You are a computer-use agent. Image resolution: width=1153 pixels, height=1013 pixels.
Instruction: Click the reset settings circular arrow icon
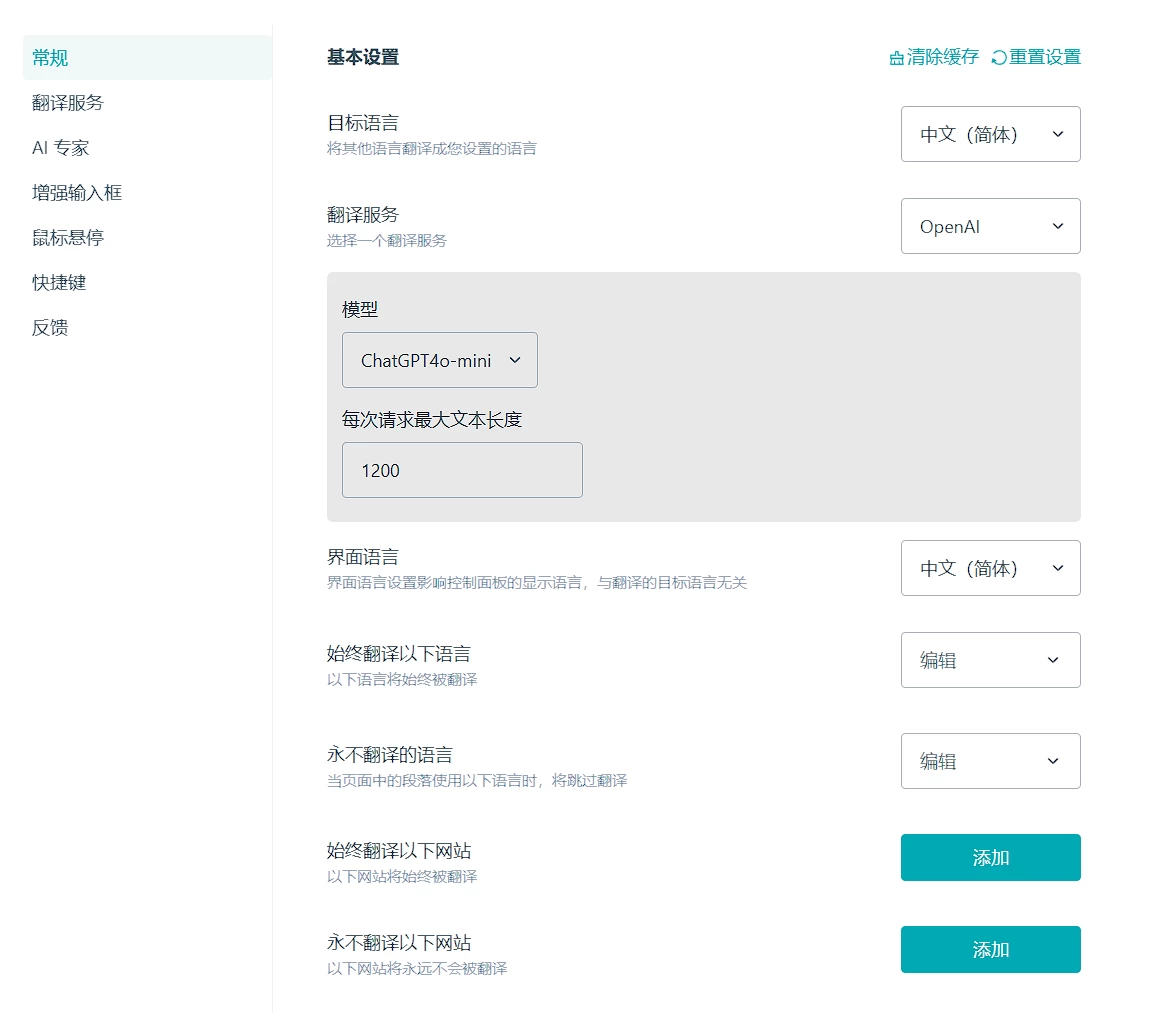998,58
